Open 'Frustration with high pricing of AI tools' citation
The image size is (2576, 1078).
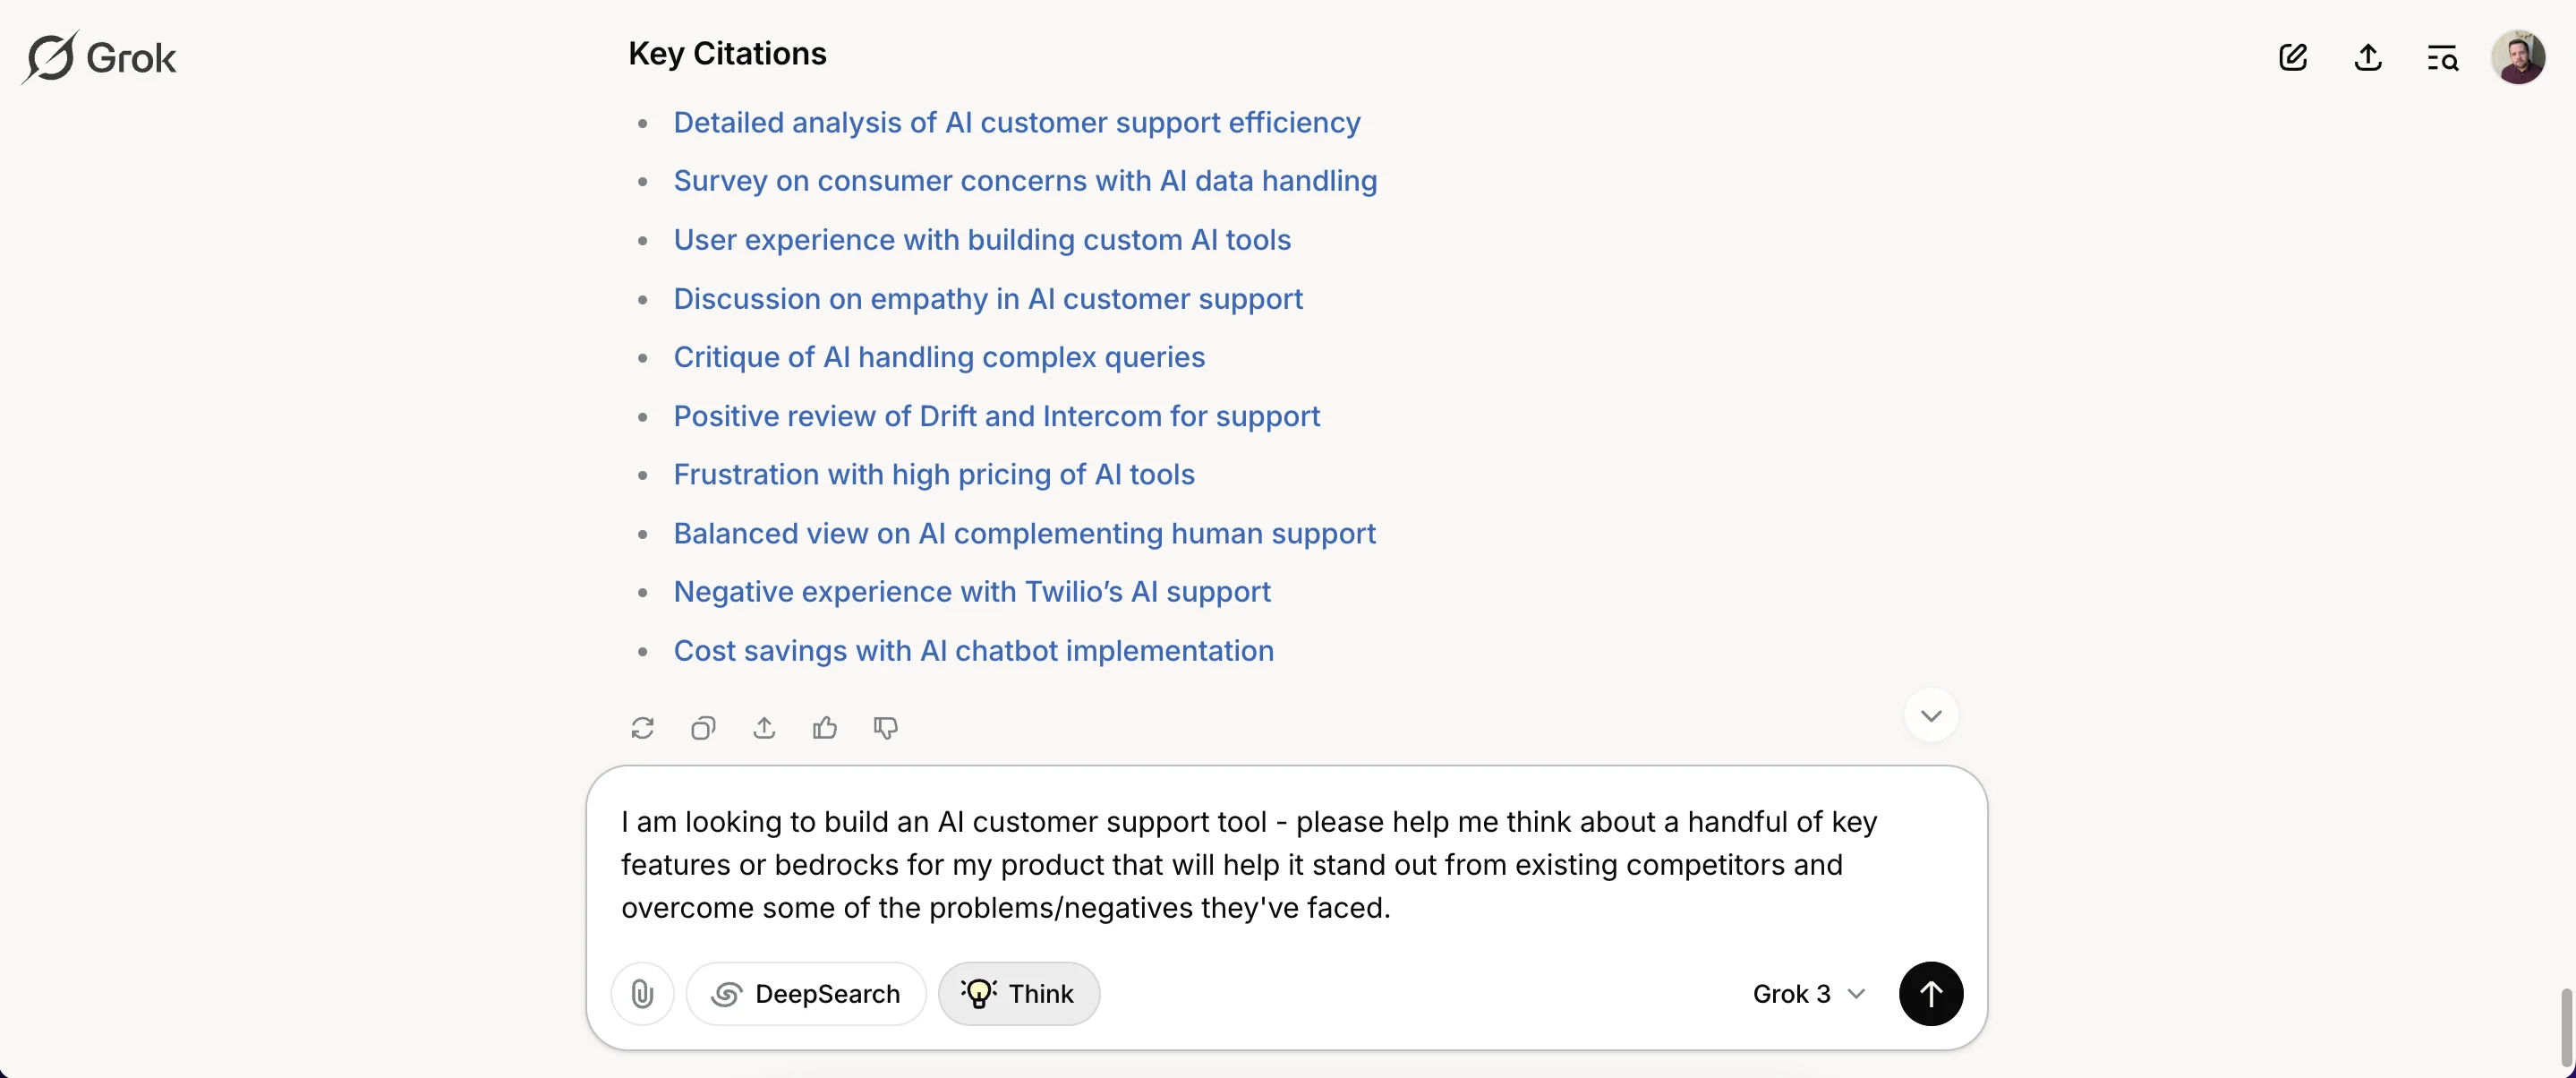(933, 474)
